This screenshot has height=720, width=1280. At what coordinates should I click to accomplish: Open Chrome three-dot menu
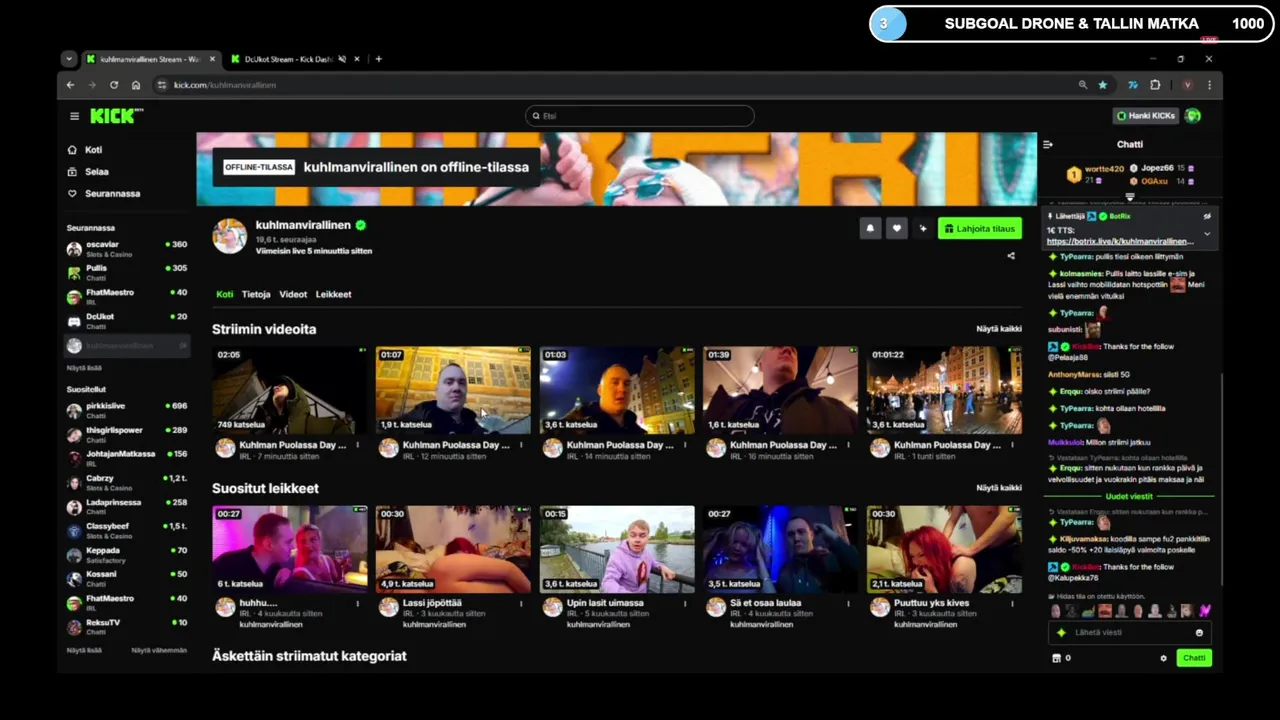tap(1209, 85)
